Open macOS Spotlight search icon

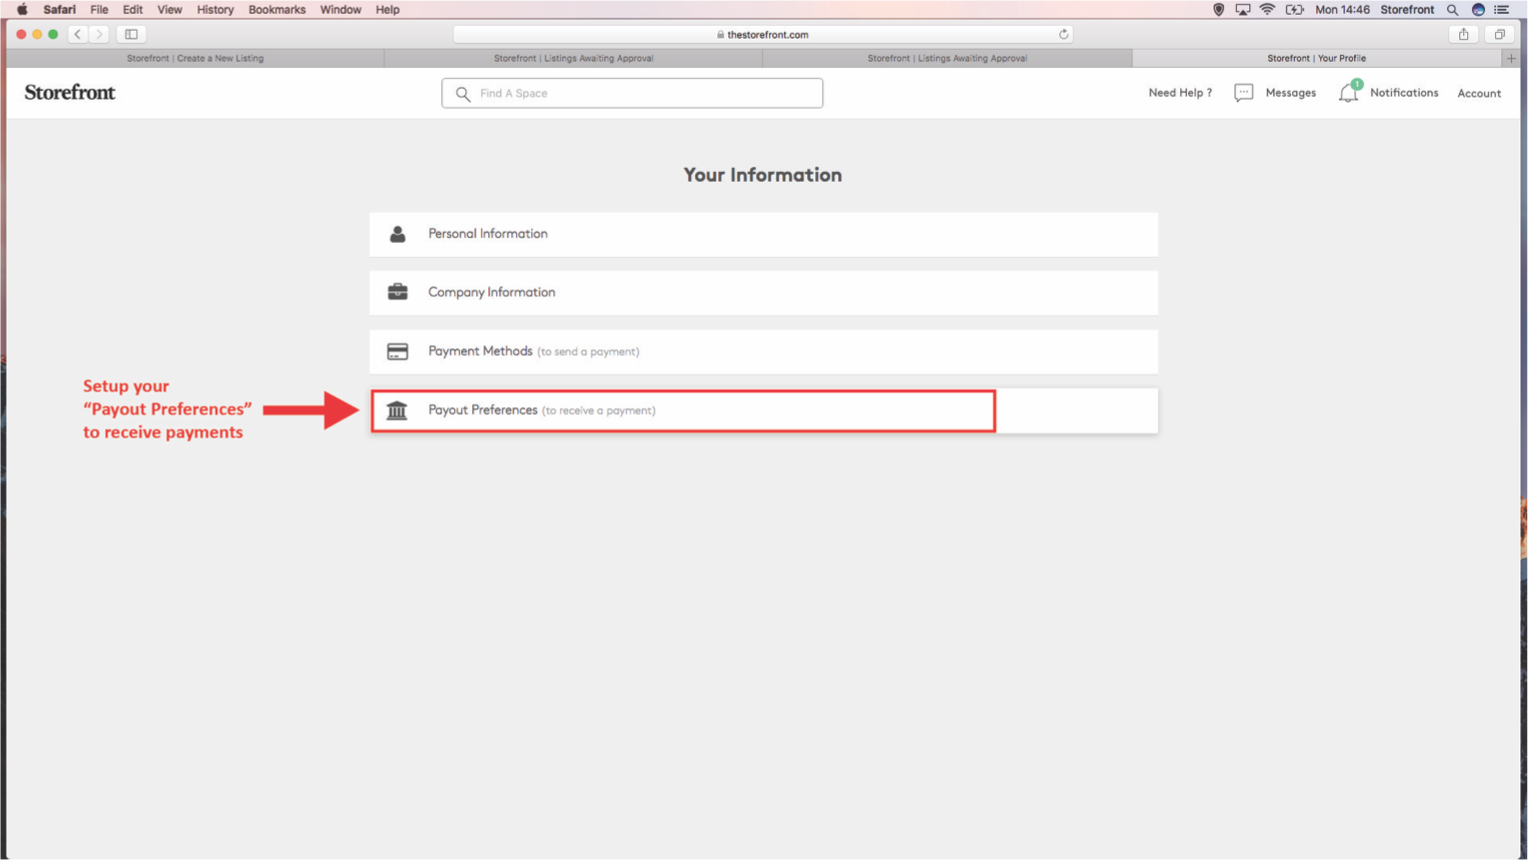[1452, 10]
